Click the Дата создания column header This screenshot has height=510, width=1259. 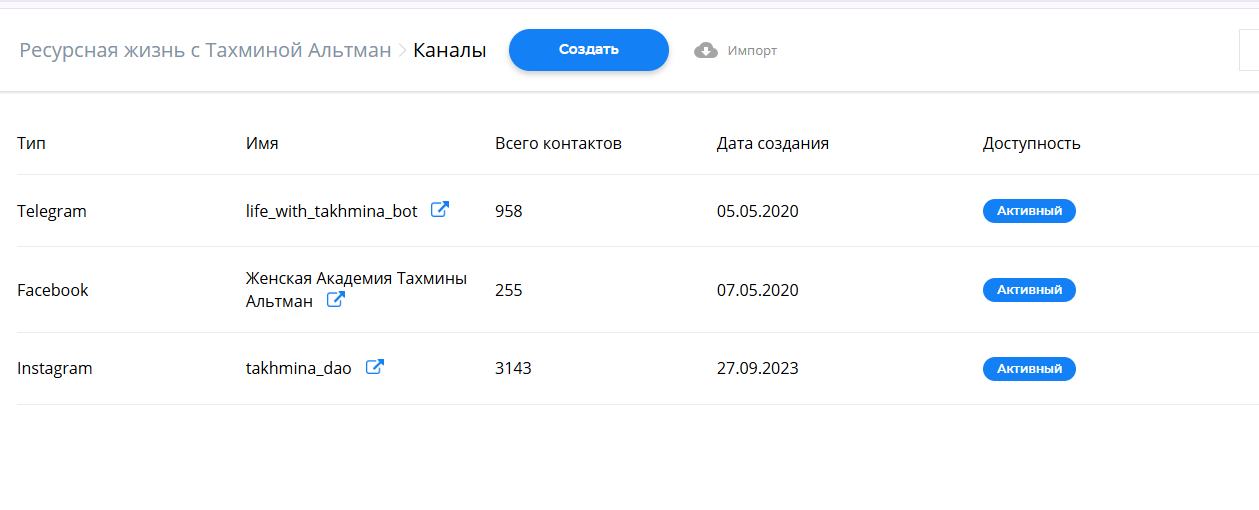click(x=772, y=143)
